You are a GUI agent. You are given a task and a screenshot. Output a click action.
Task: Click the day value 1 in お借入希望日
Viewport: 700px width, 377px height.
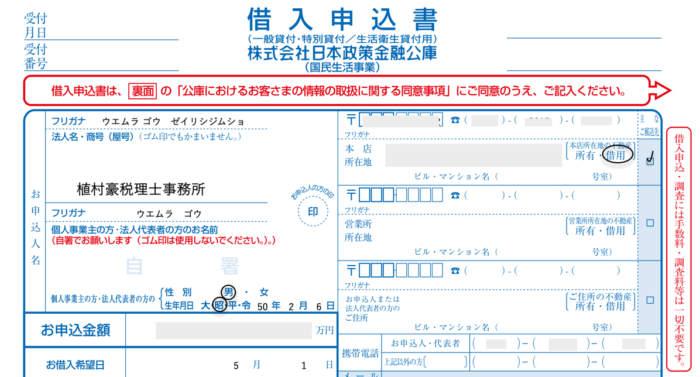tap(304, 366)
